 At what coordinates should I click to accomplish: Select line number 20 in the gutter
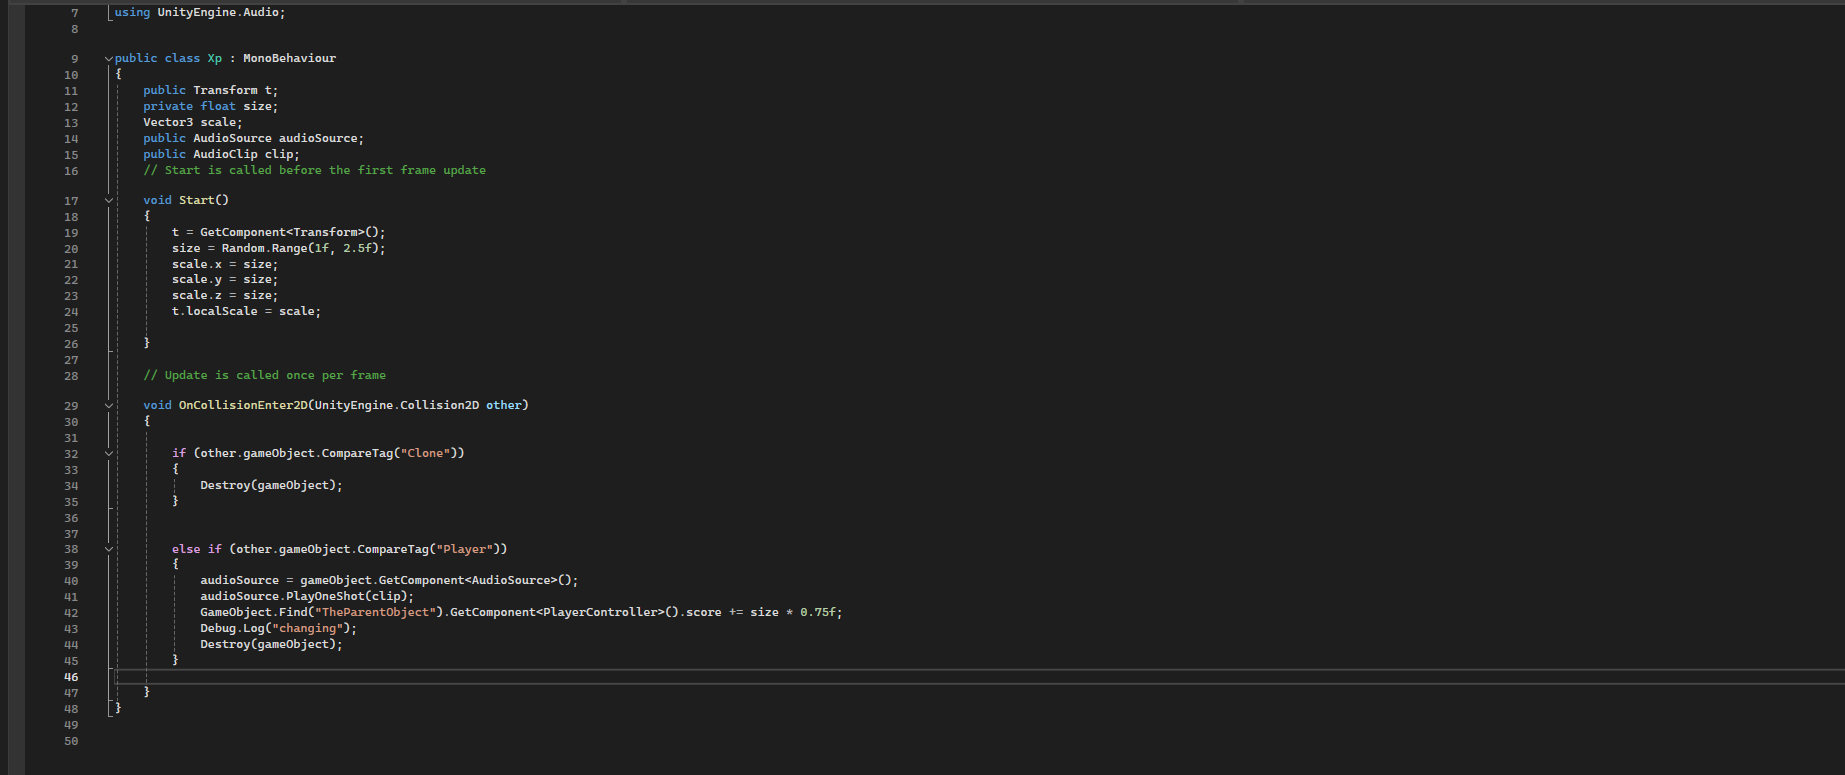pos(71,249)
